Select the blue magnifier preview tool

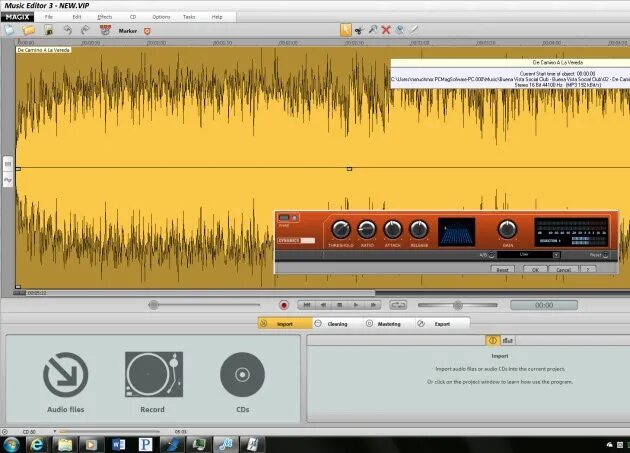point(400,30)
